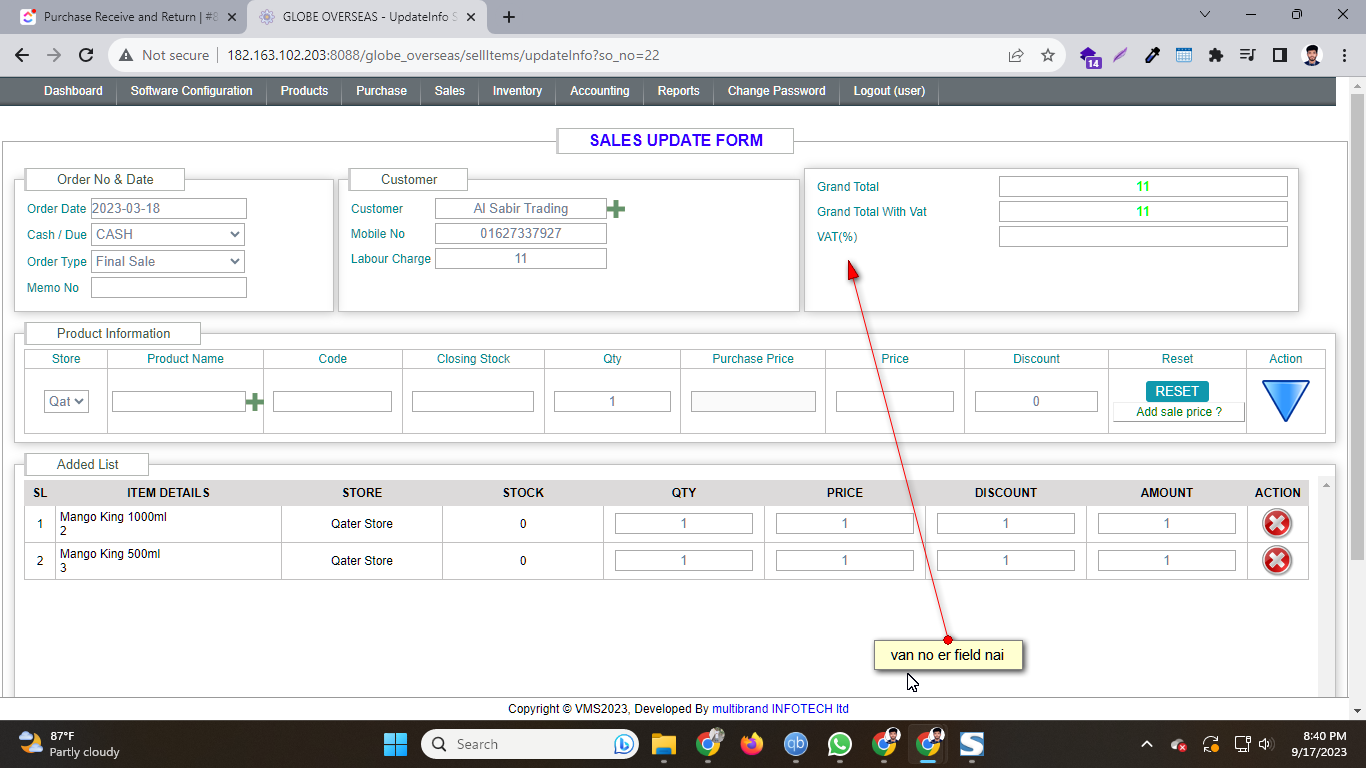The image size is (1366, 768).
Task: Expand the Order Type dropdown
Action: [168, 261]
